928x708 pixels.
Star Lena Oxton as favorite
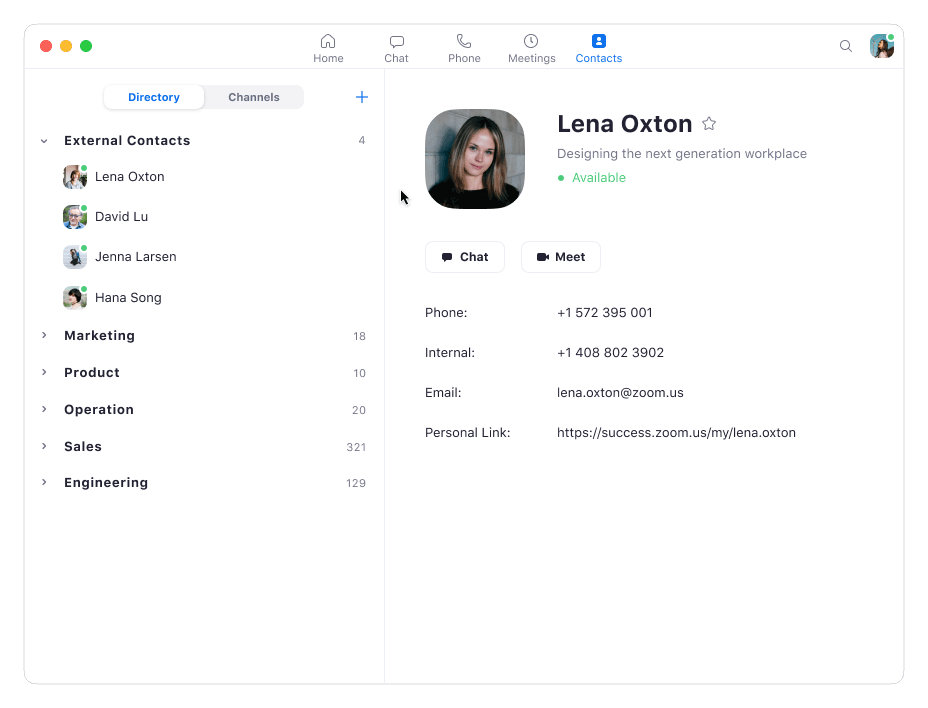tap(709, 124)
